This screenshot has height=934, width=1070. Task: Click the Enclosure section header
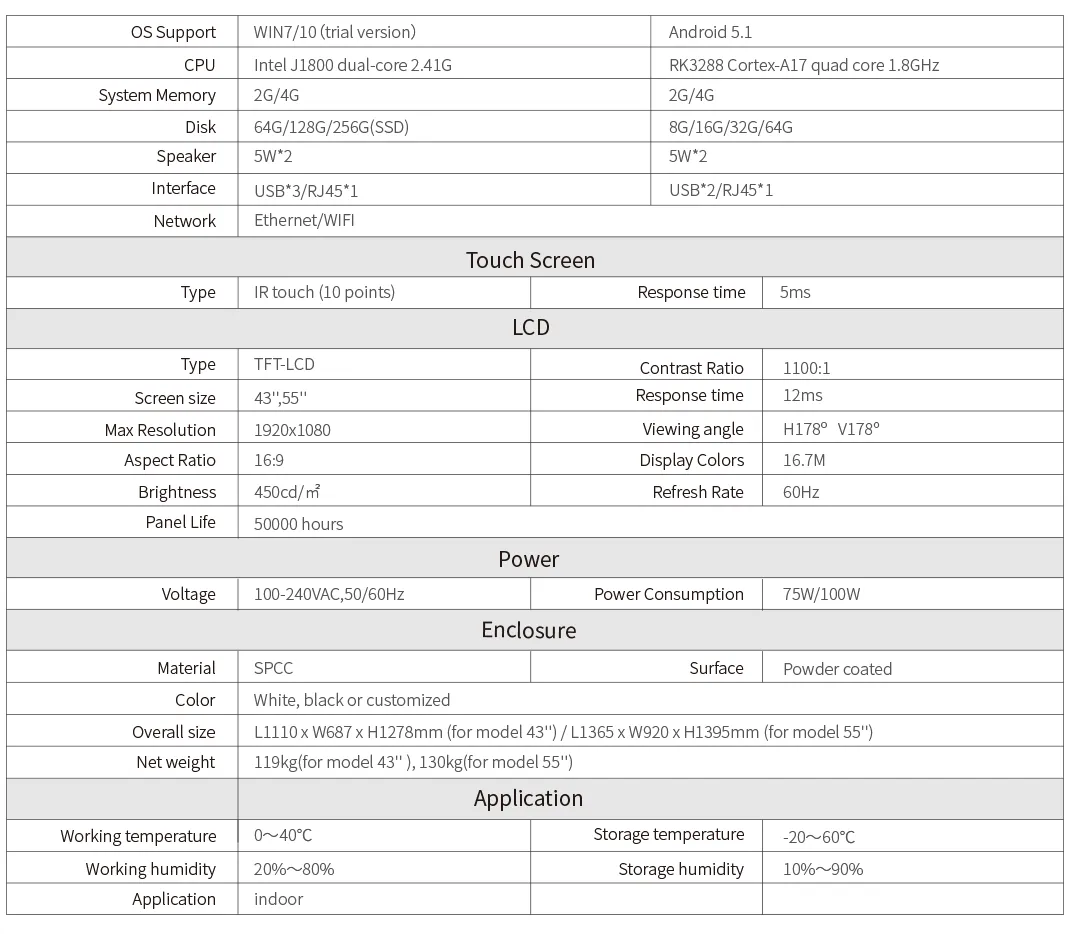pos(529,630)
